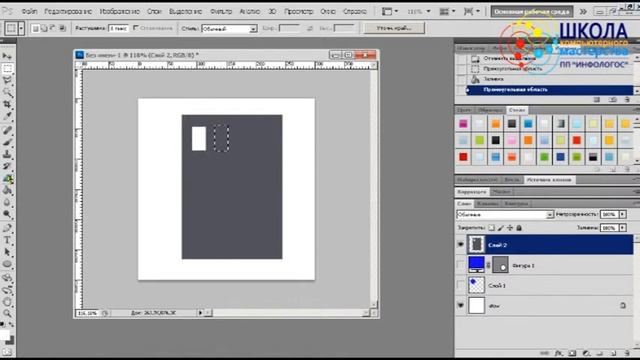Click the foreground color swatch
The image size is (640, 360).
pos(4,335)
